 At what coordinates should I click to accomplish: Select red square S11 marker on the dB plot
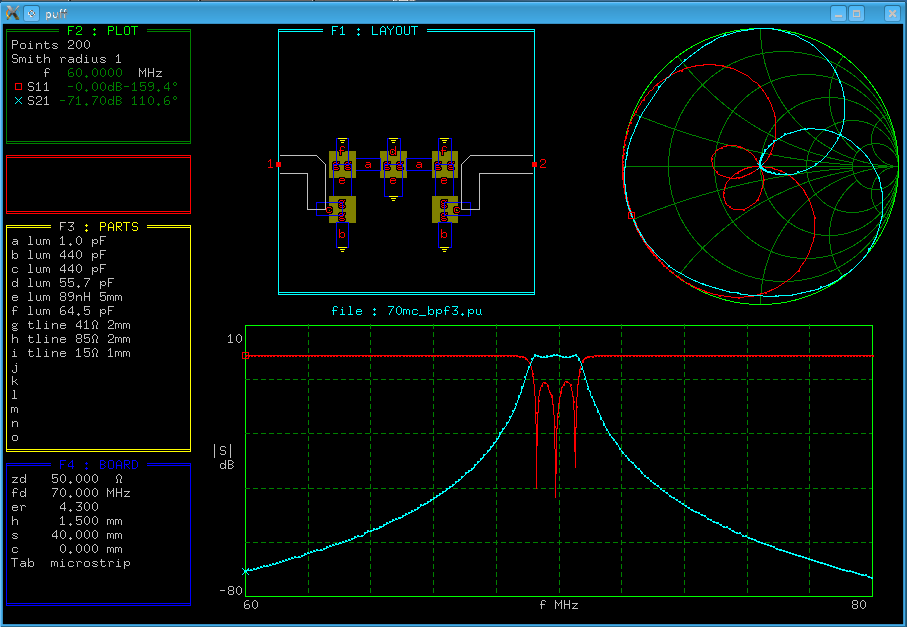tap(245, 356)
